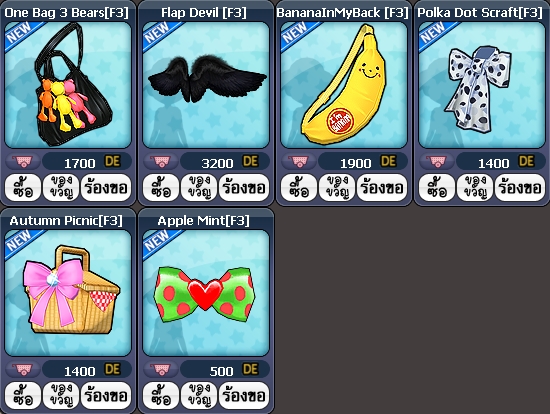The width and height of the screenshot is (550, 414).
Task: Buy One Bag 3 Bears with ซื้อ button
Action: tap(23, 187)
